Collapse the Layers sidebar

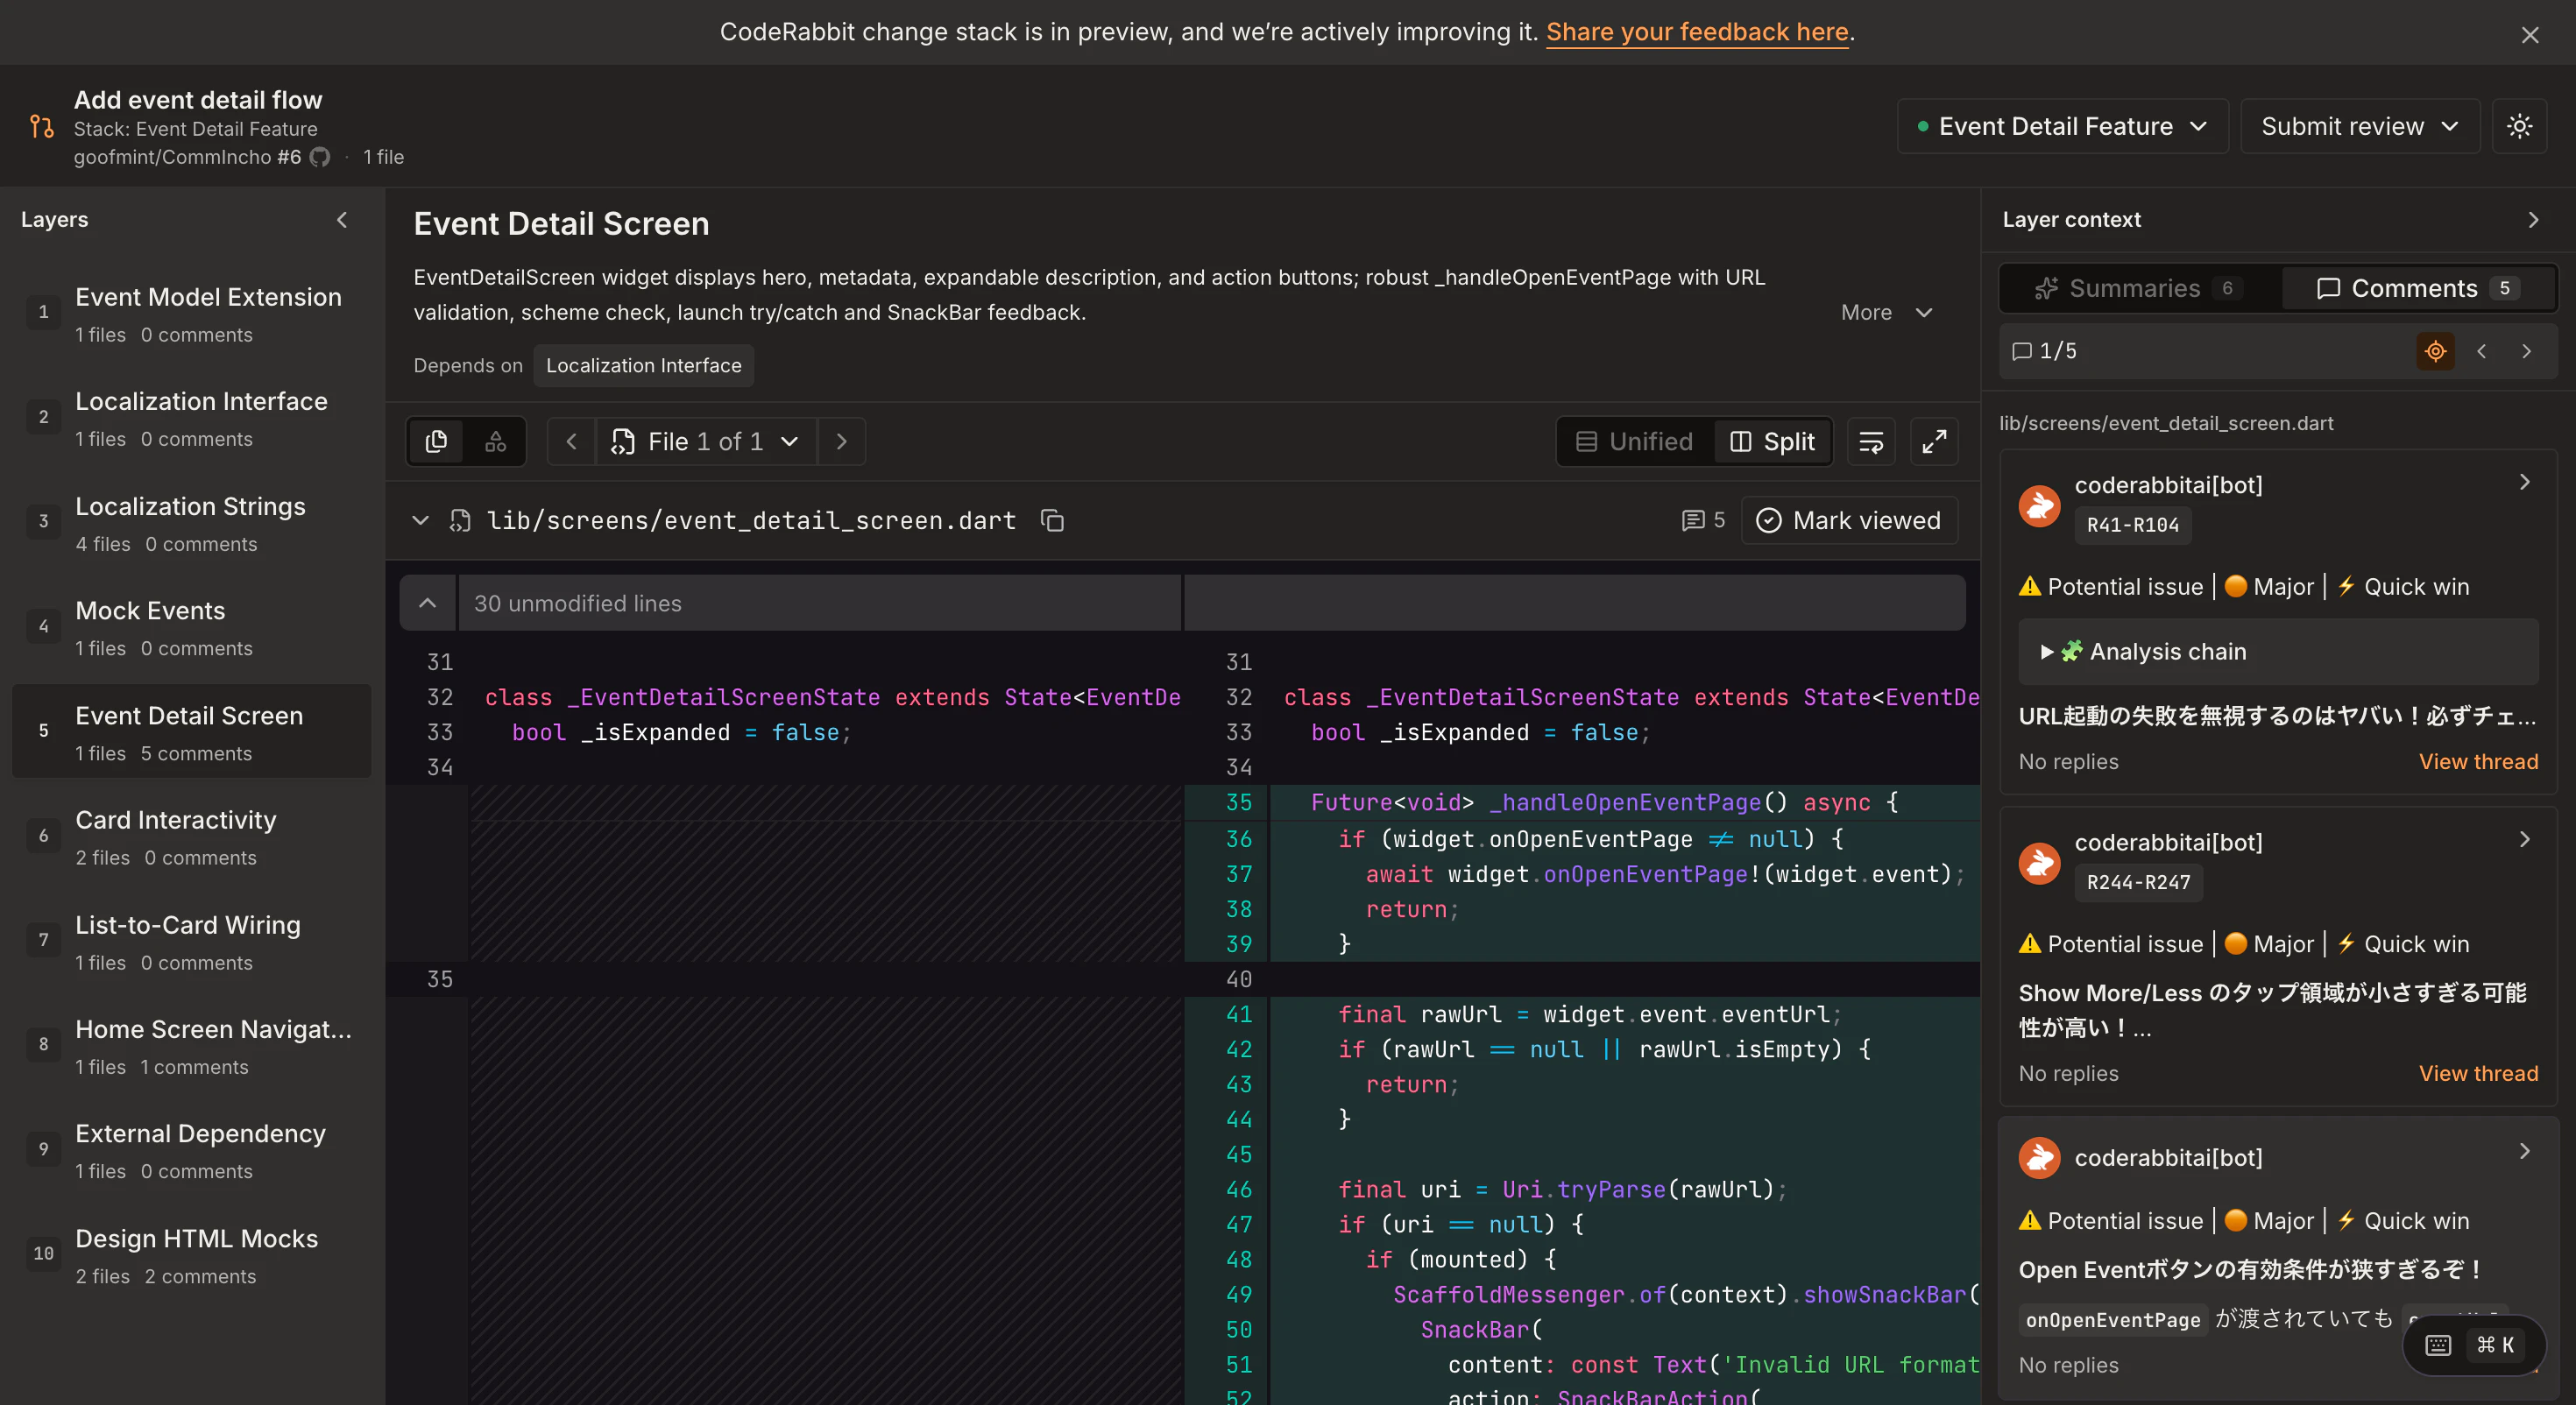point(342,219)
